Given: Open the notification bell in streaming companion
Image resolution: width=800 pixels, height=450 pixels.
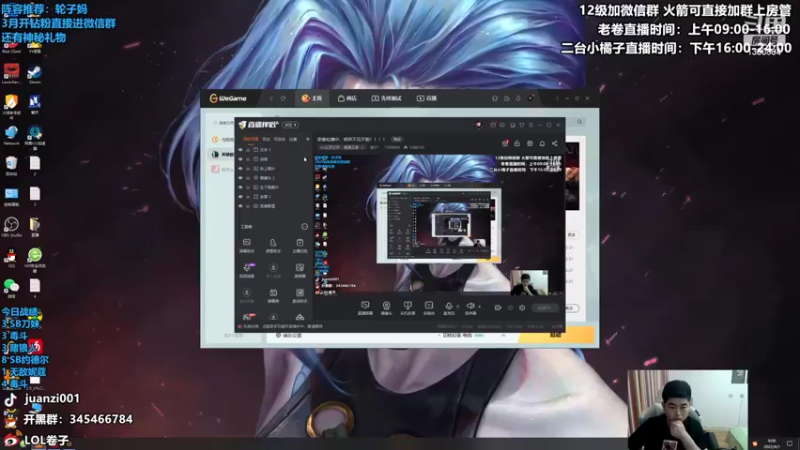Looking at the screenshot, I should coord(542,144).
